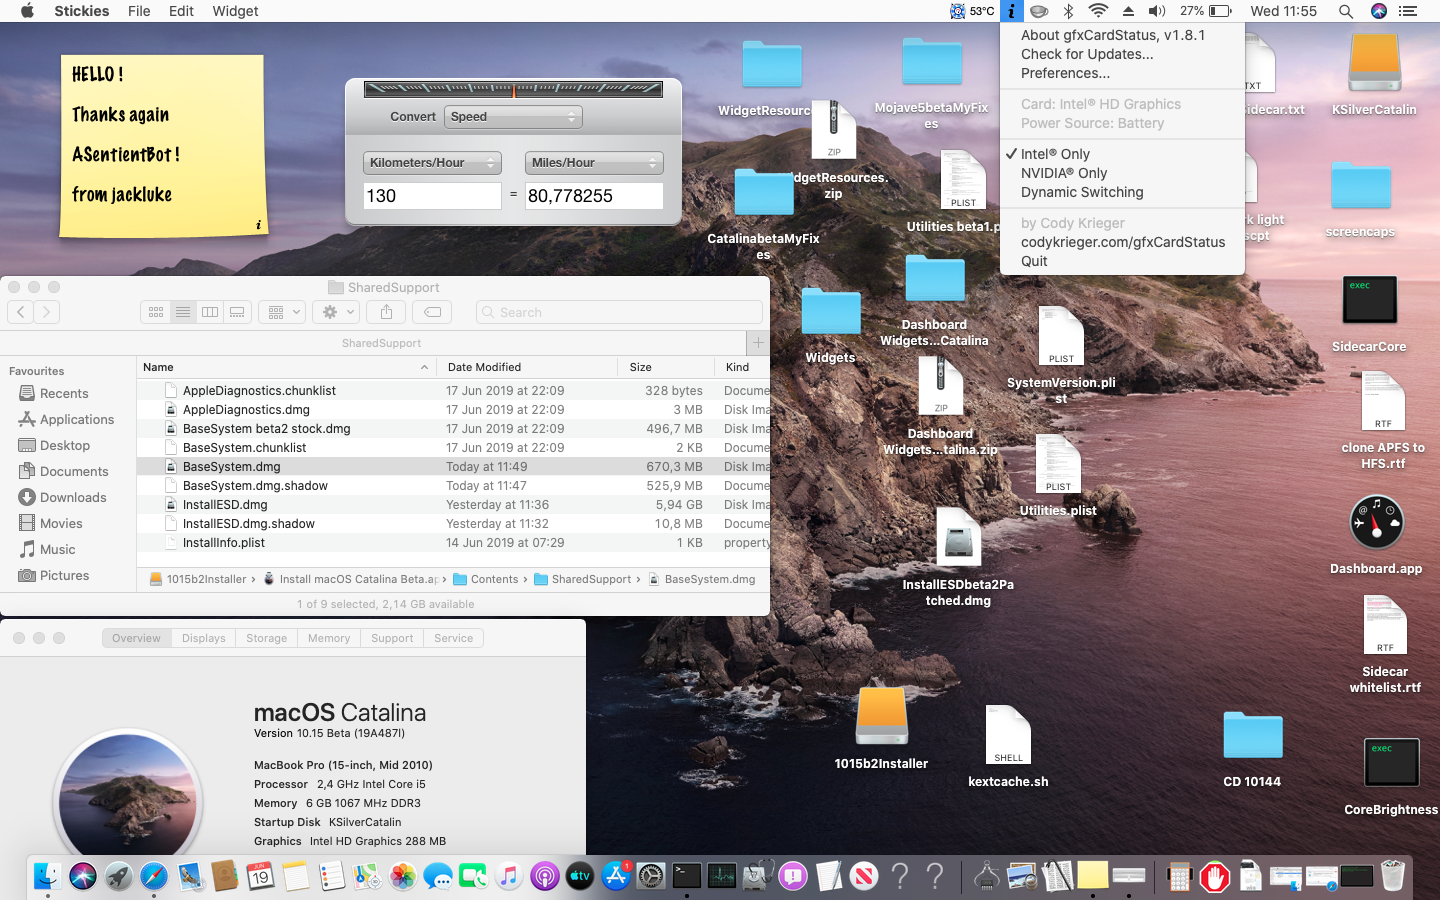Switch to Displays tab in About window
1440x900 pixels.
[x=204, y=638]
